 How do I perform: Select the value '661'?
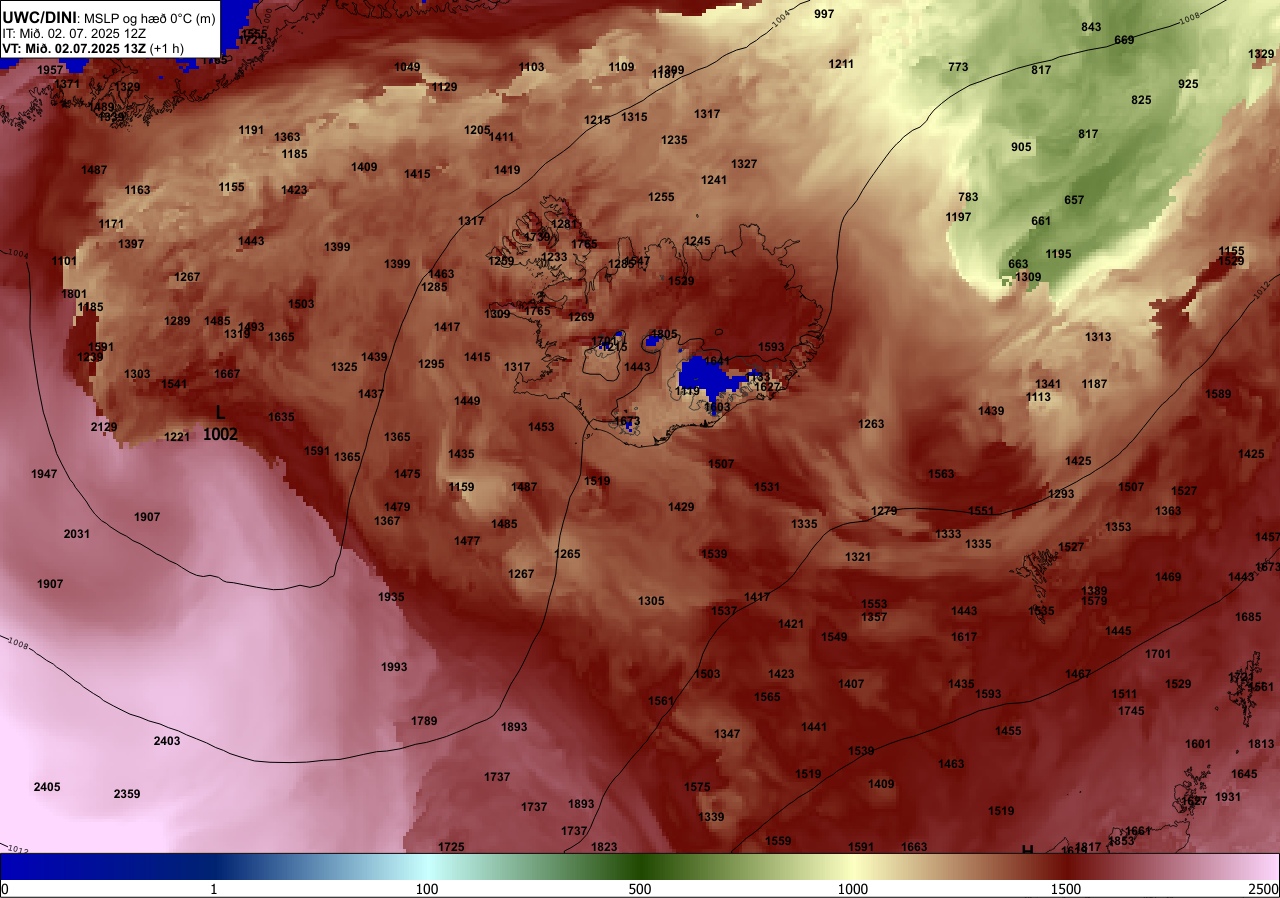1041,221
